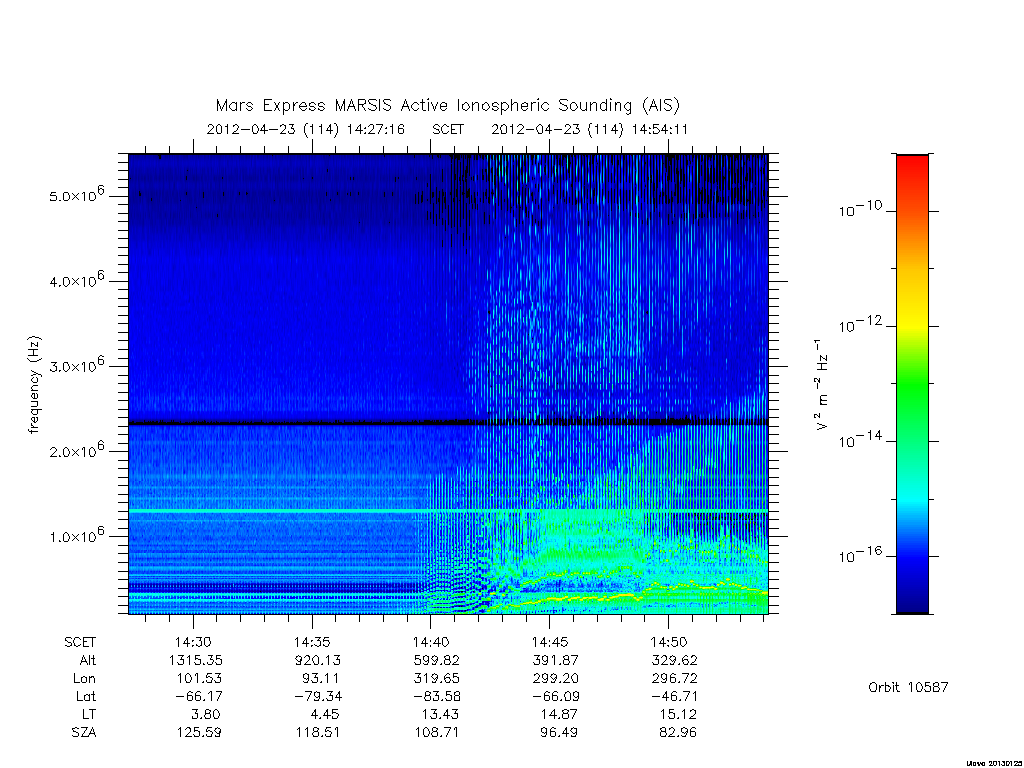Click the SZA value 82.96
Image resolution: width=1024 pixels, height=768 pixels.
pyautogui.click(x=678, y=732)
